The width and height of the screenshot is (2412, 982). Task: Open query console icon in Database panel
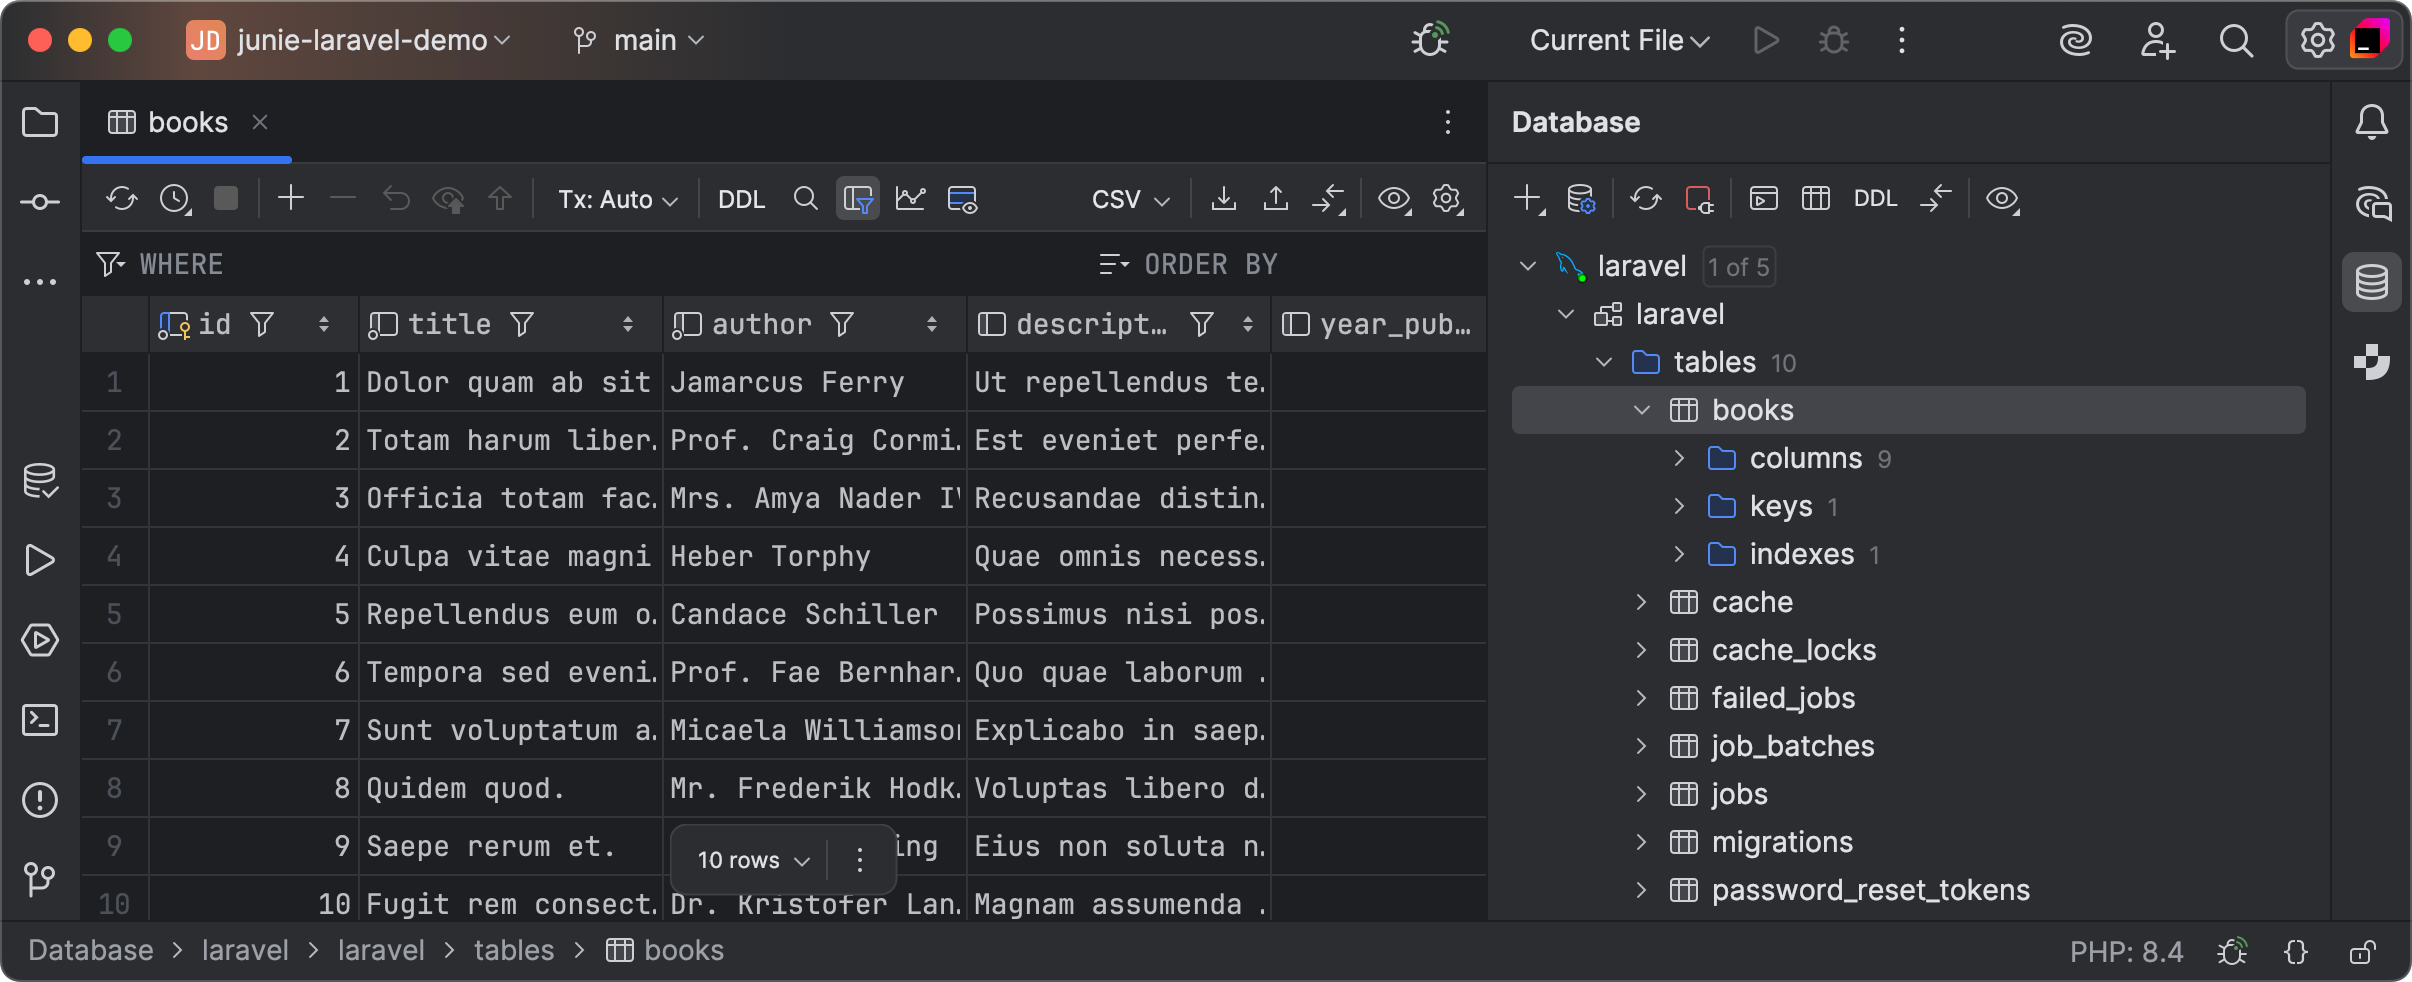tap(1764, 199)
